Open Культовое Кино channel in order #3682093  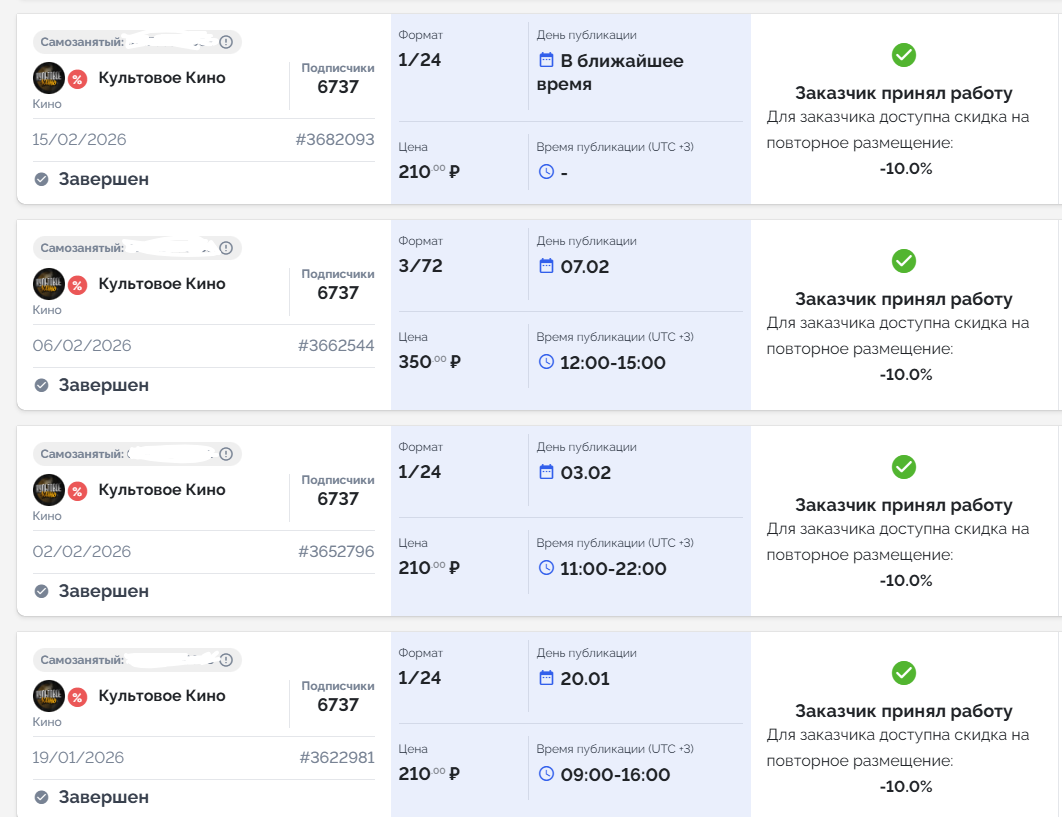click(162, 78)
